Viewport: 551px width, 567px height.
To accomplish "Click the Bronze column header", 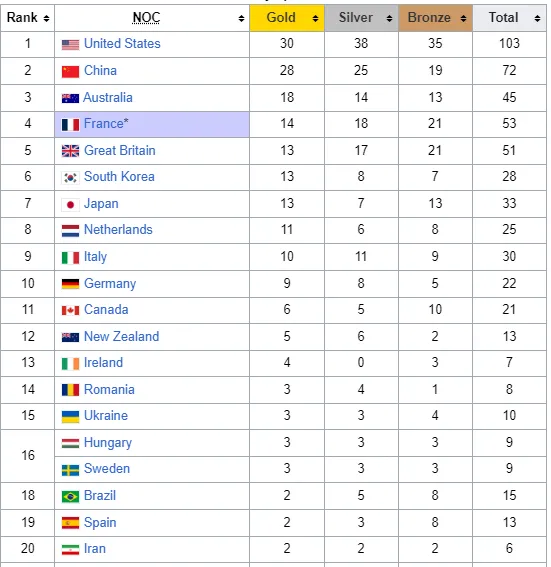I will pos(435,18).
